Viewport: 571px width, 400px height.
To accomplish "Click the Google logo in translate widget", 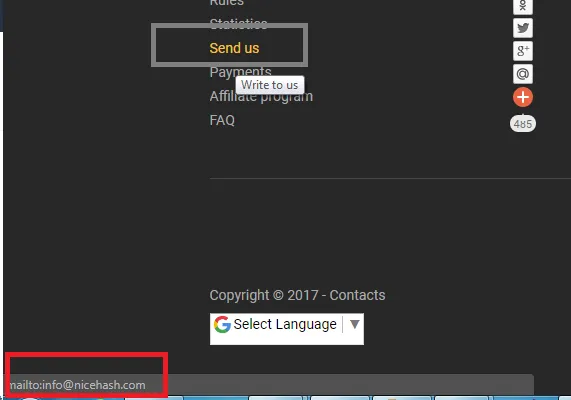I will click(222, 324).
